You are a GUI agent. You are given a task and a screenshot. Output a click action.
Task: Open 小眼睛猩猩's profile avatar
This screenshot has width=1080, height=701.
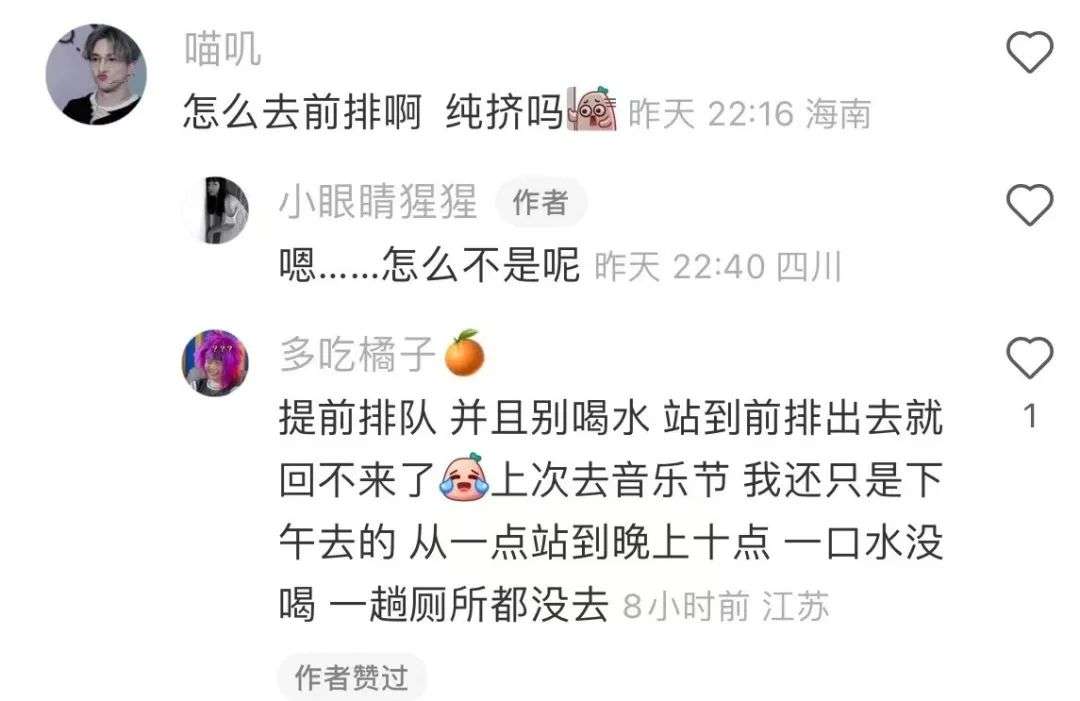tap(215, 209)
